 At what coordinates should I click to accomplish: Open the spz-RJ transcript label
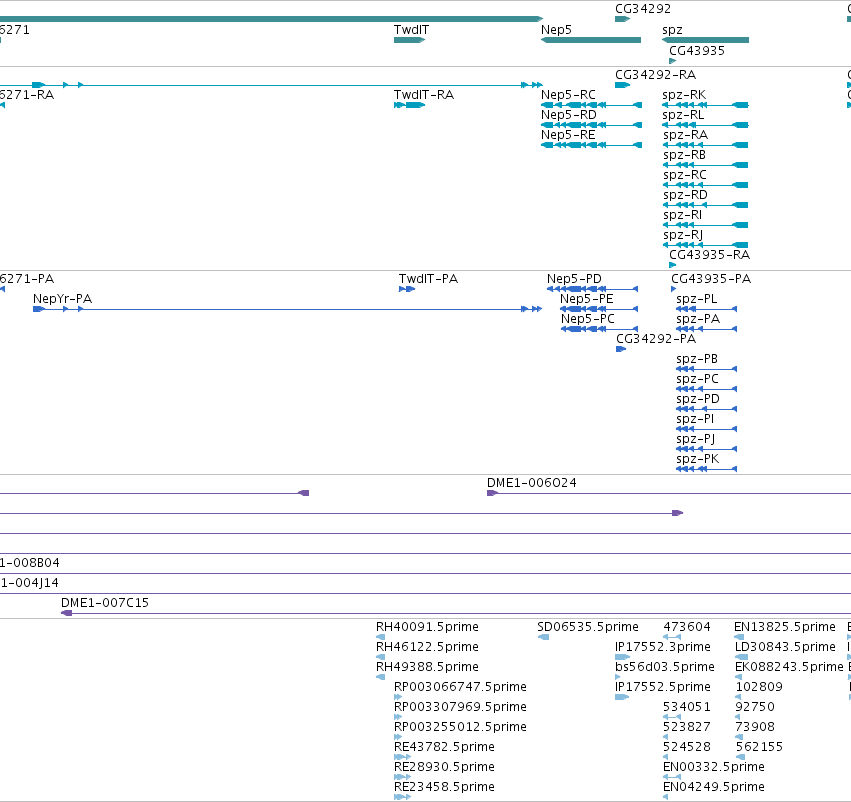click(683, 235)
